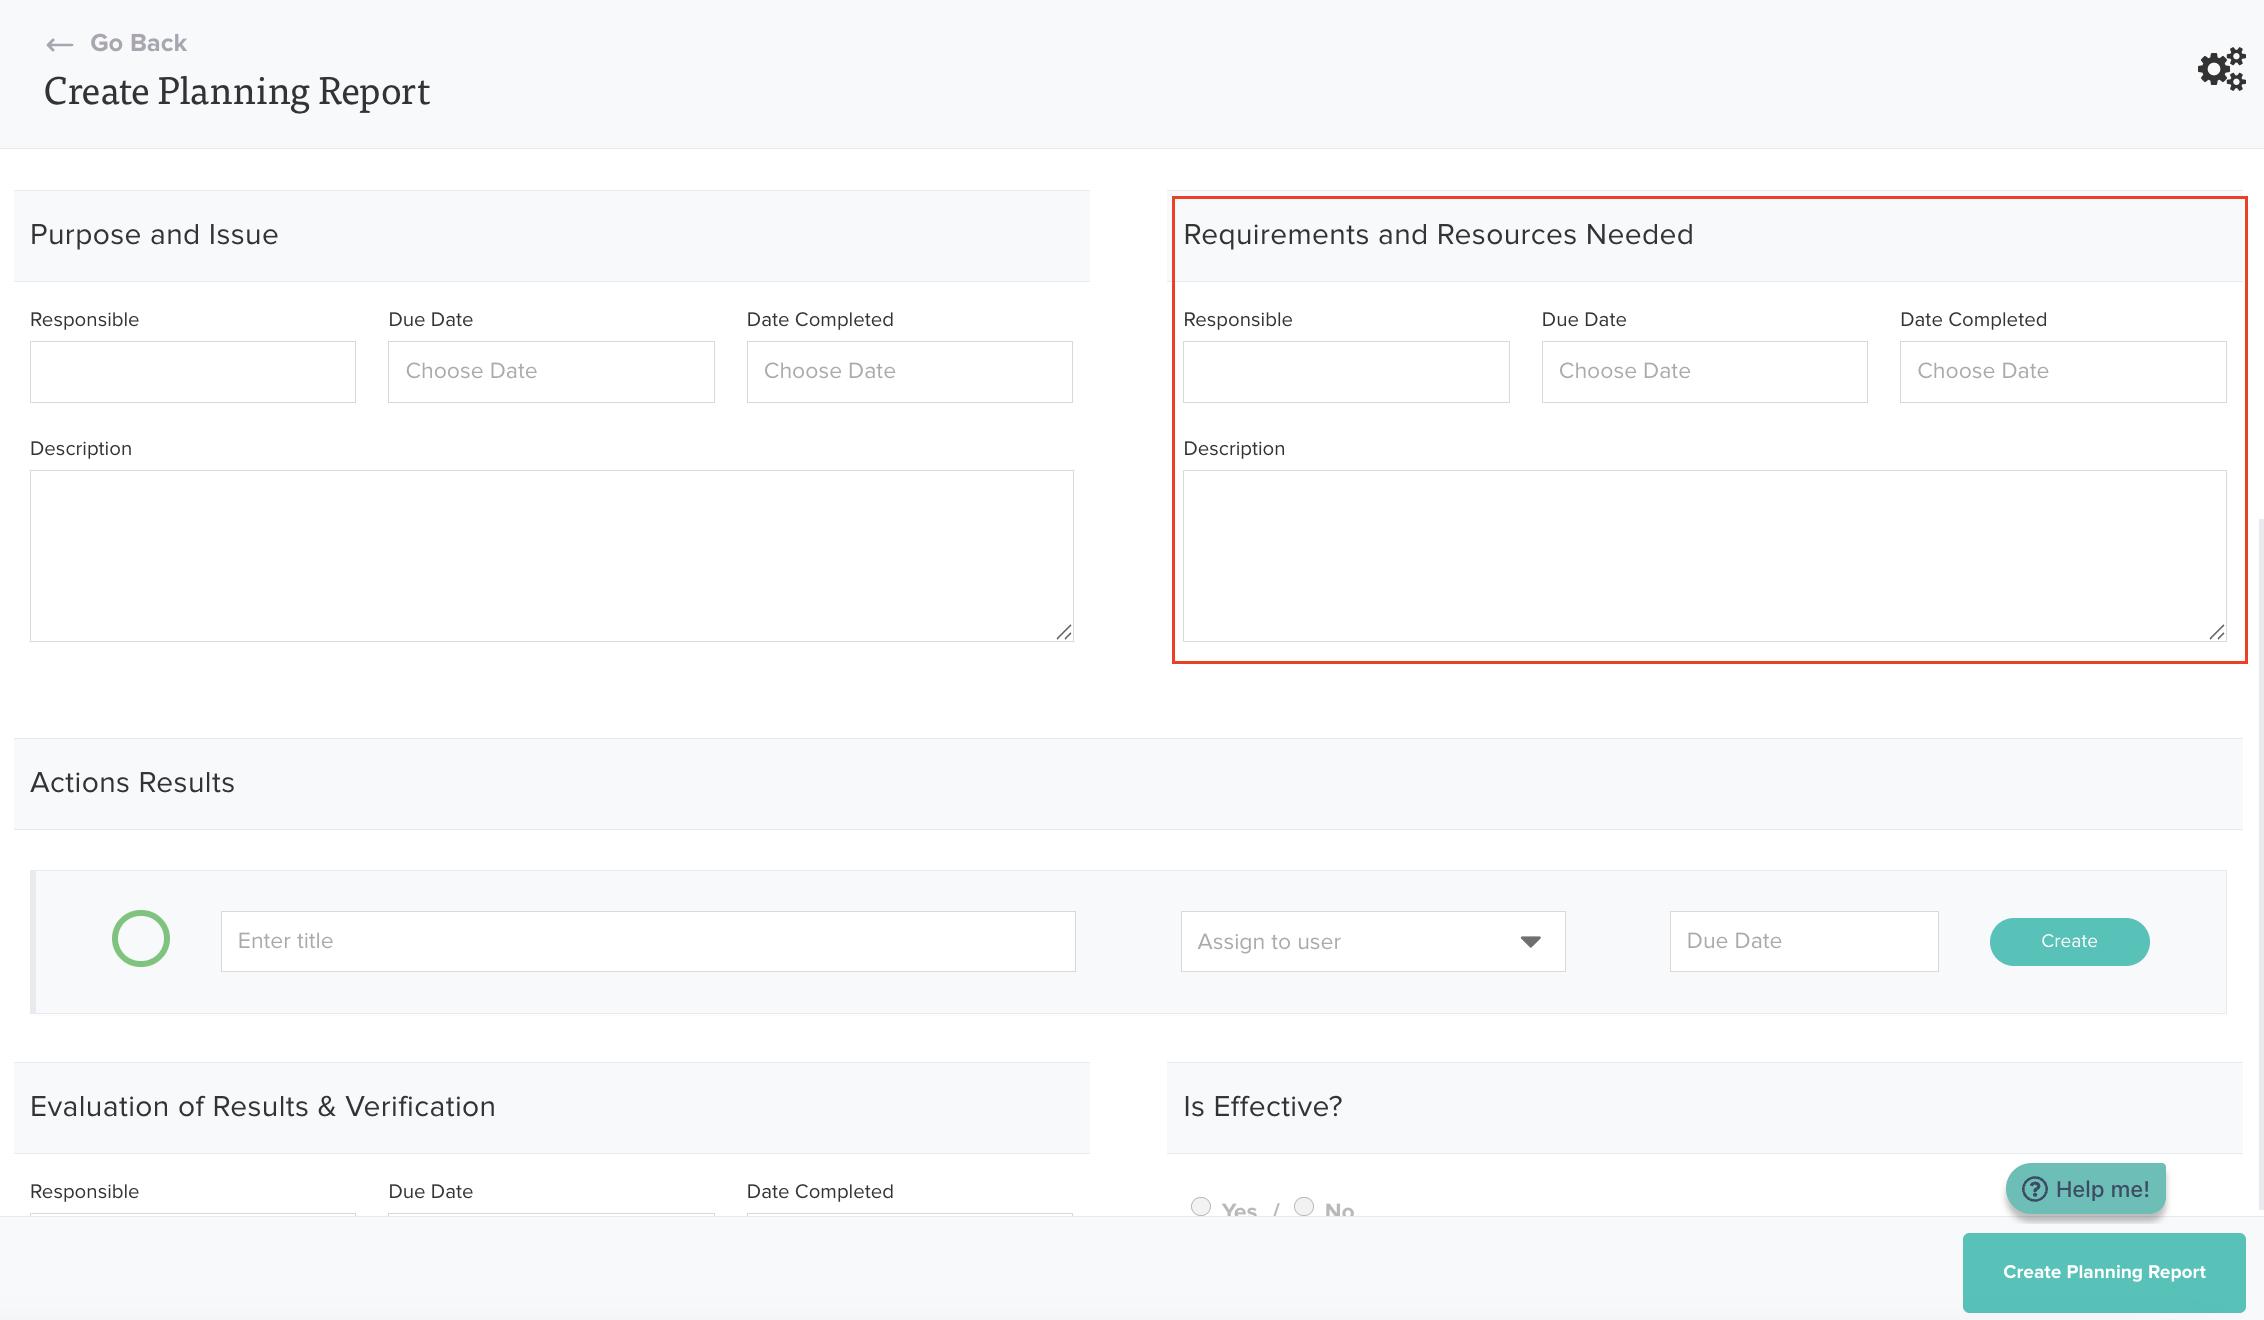Click the Go Back link

click(x=138, y=43)
